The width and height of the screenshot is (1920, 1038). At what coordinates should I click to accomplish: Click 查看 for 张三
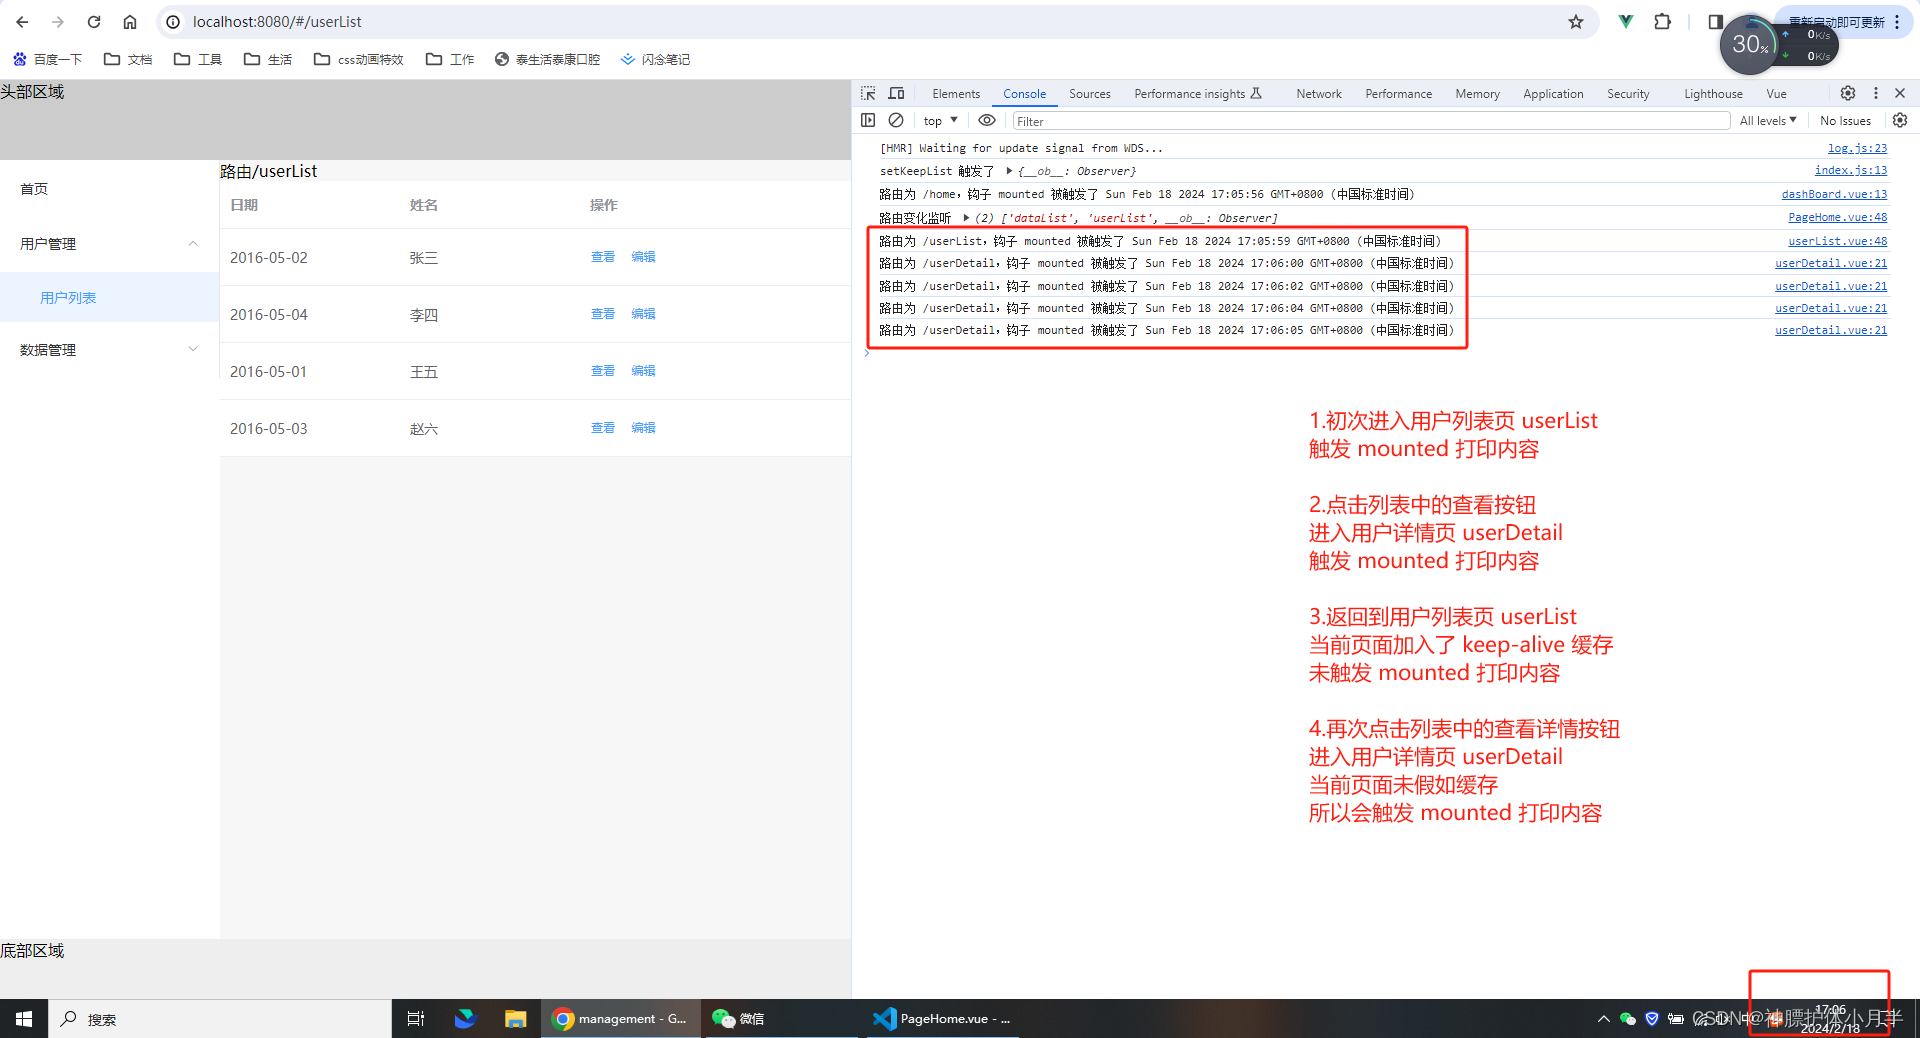point(603,257)
